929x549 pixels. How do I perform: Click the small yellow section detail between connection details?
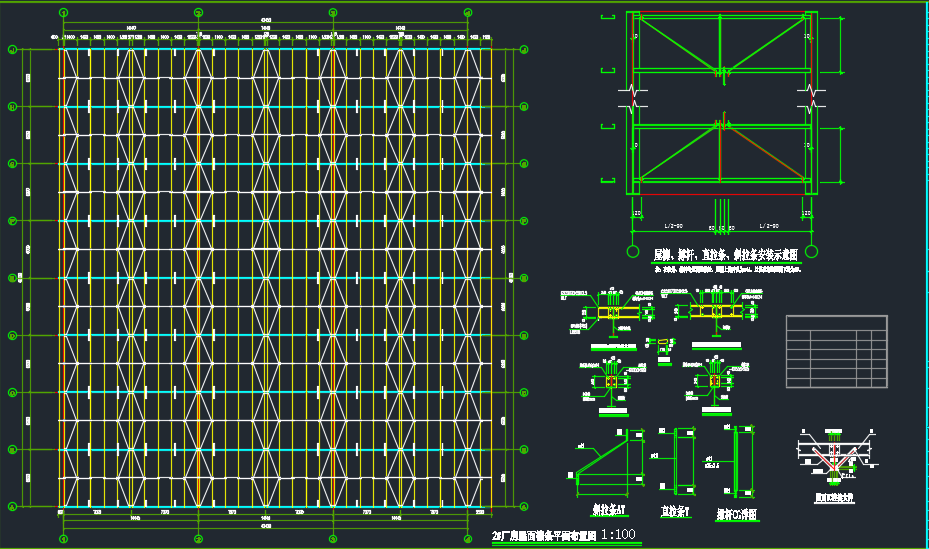coord(661,343)
